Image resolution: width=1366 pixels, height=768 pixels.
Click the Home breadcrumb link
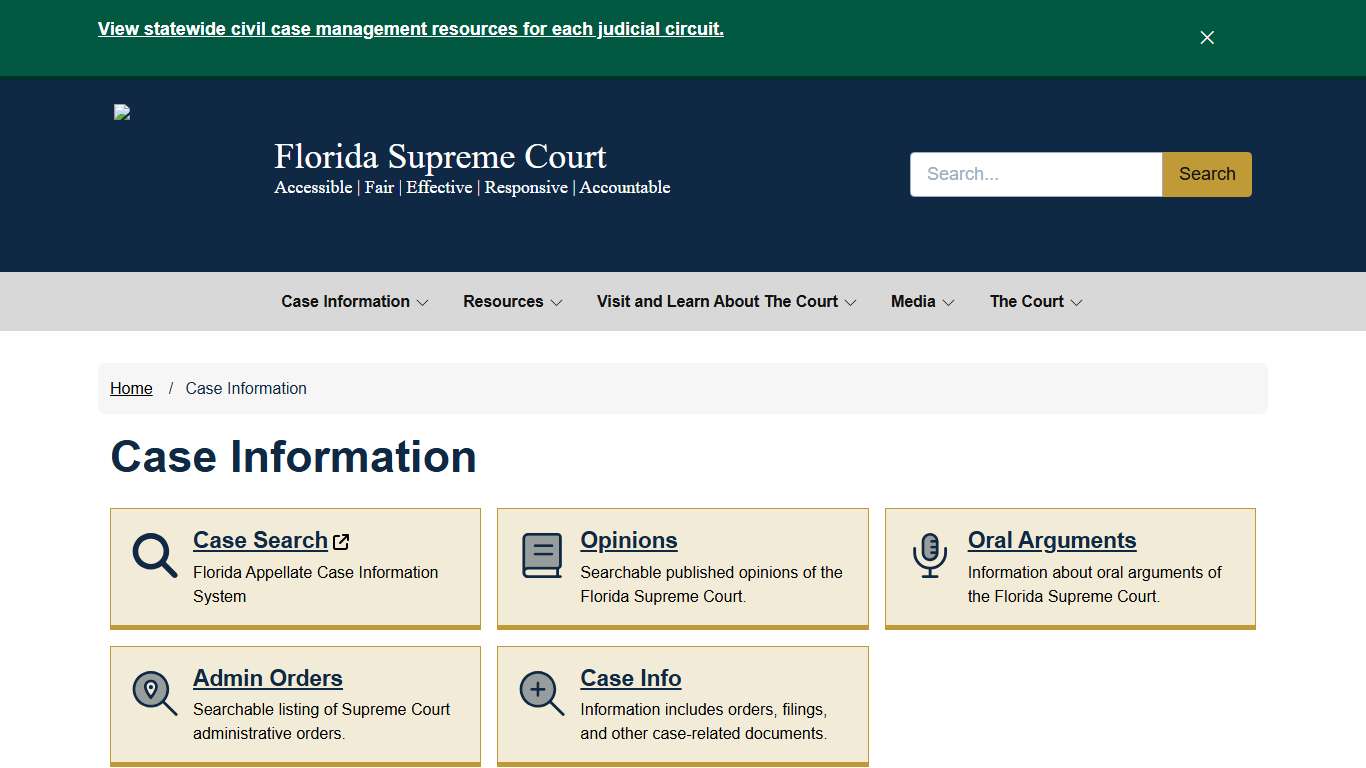[131, 388]
